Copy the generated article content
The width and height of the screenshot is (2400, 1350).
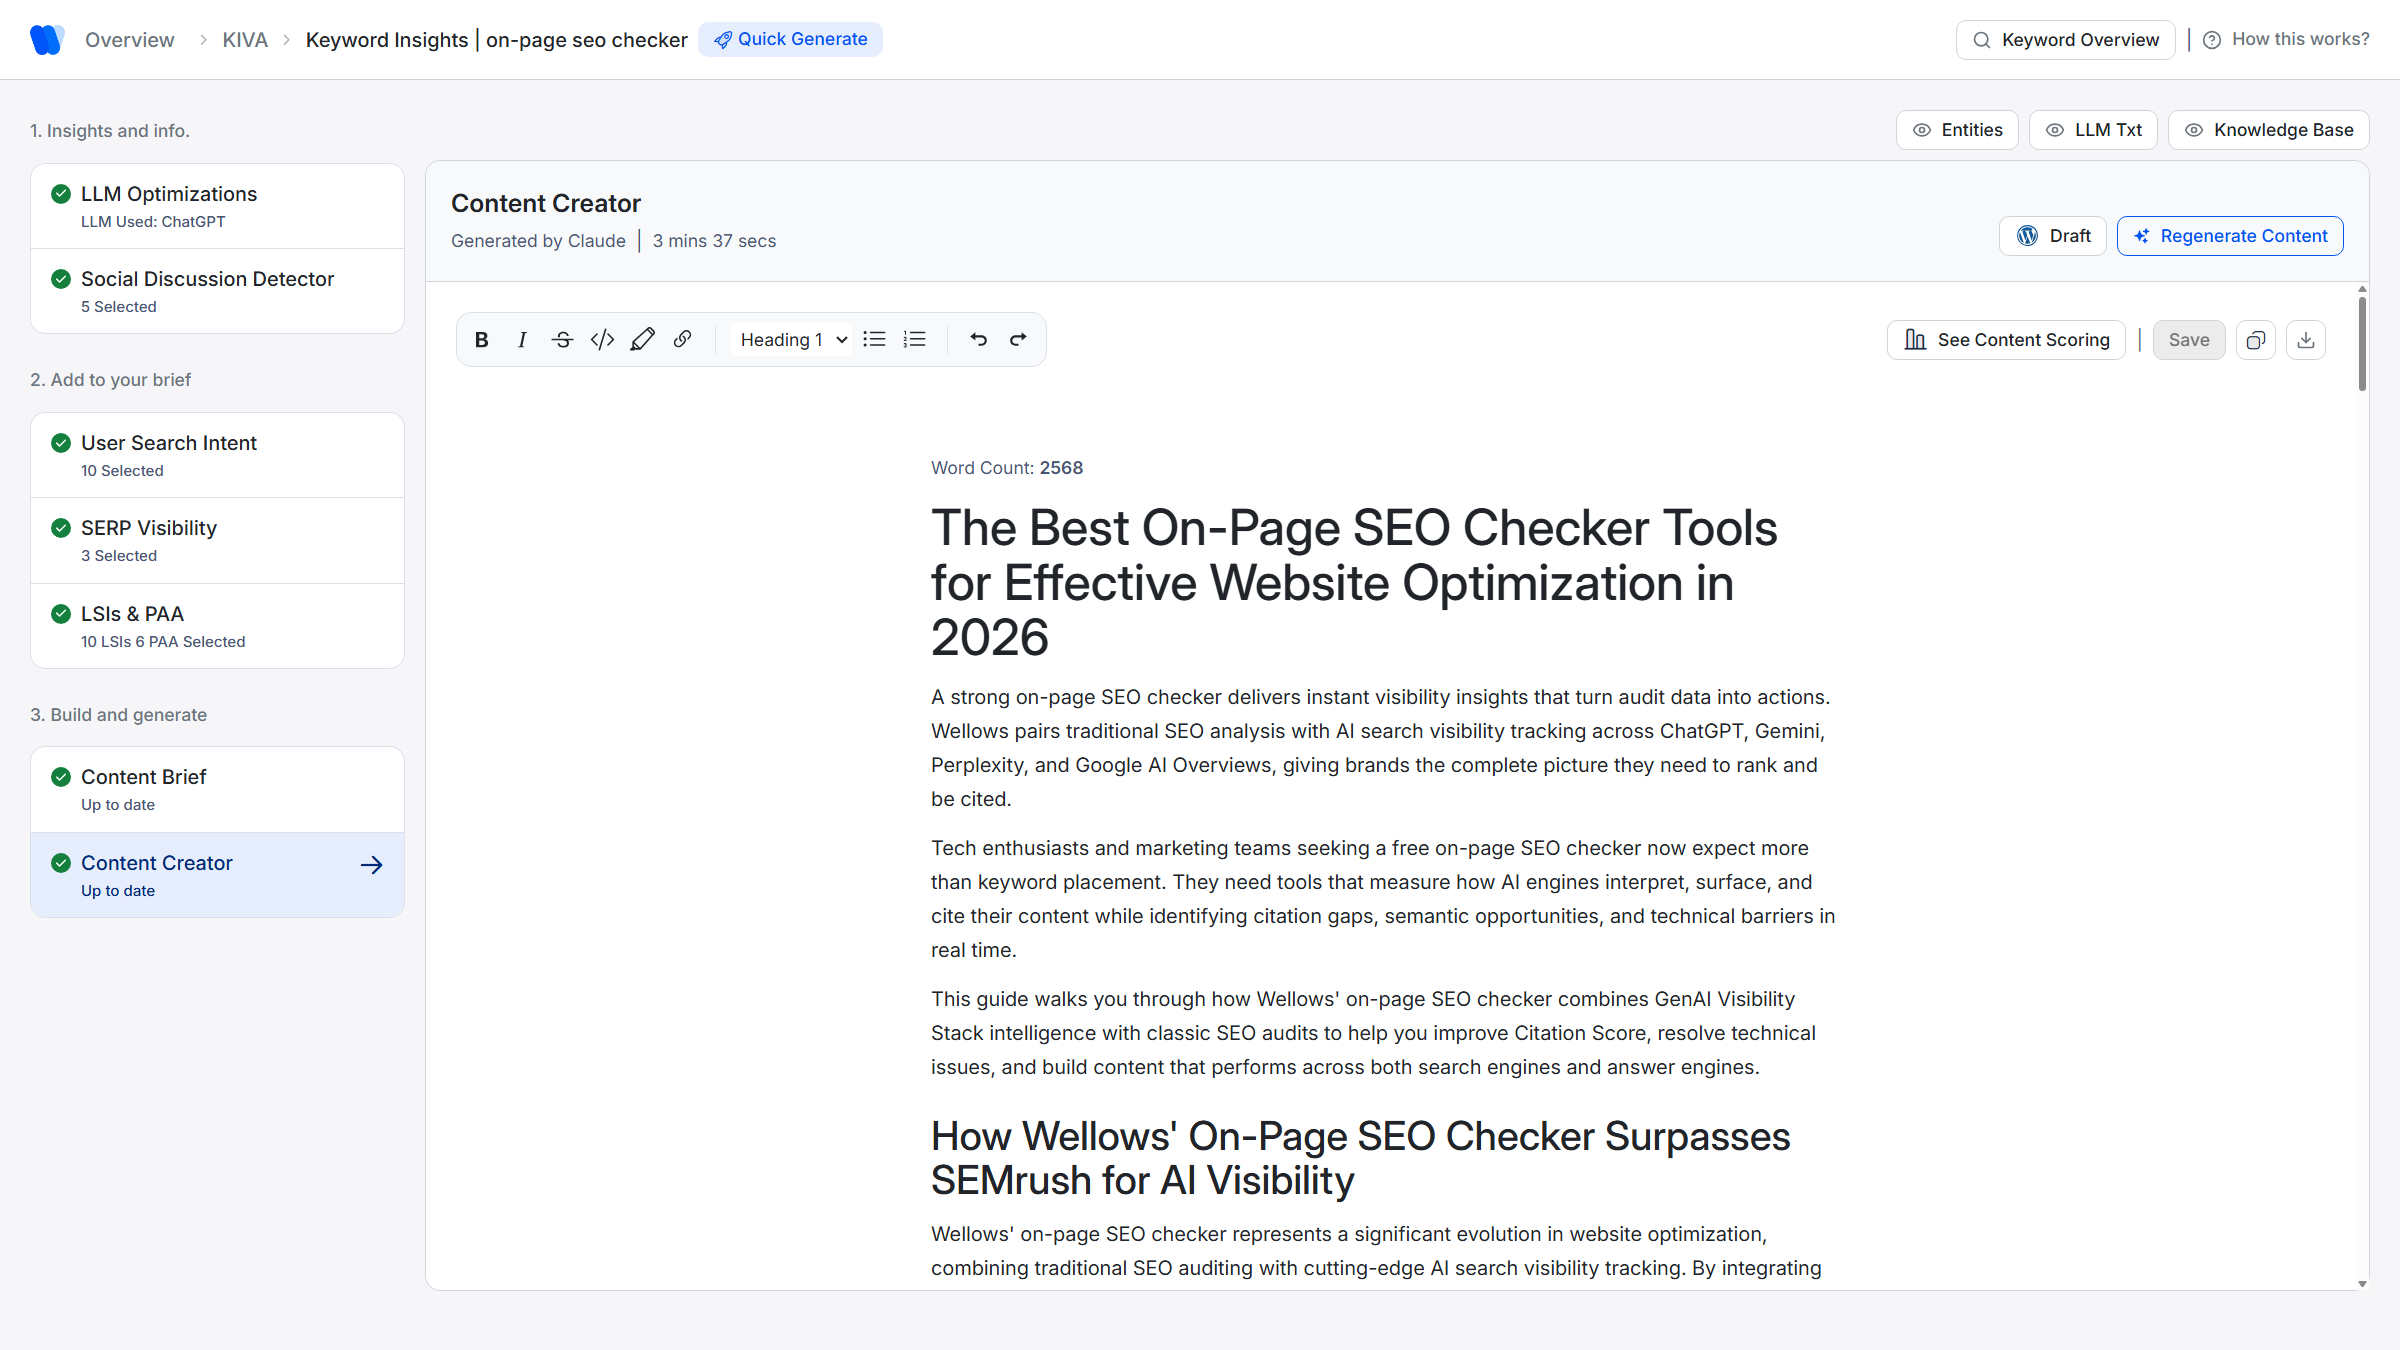tap(2255, 339)
